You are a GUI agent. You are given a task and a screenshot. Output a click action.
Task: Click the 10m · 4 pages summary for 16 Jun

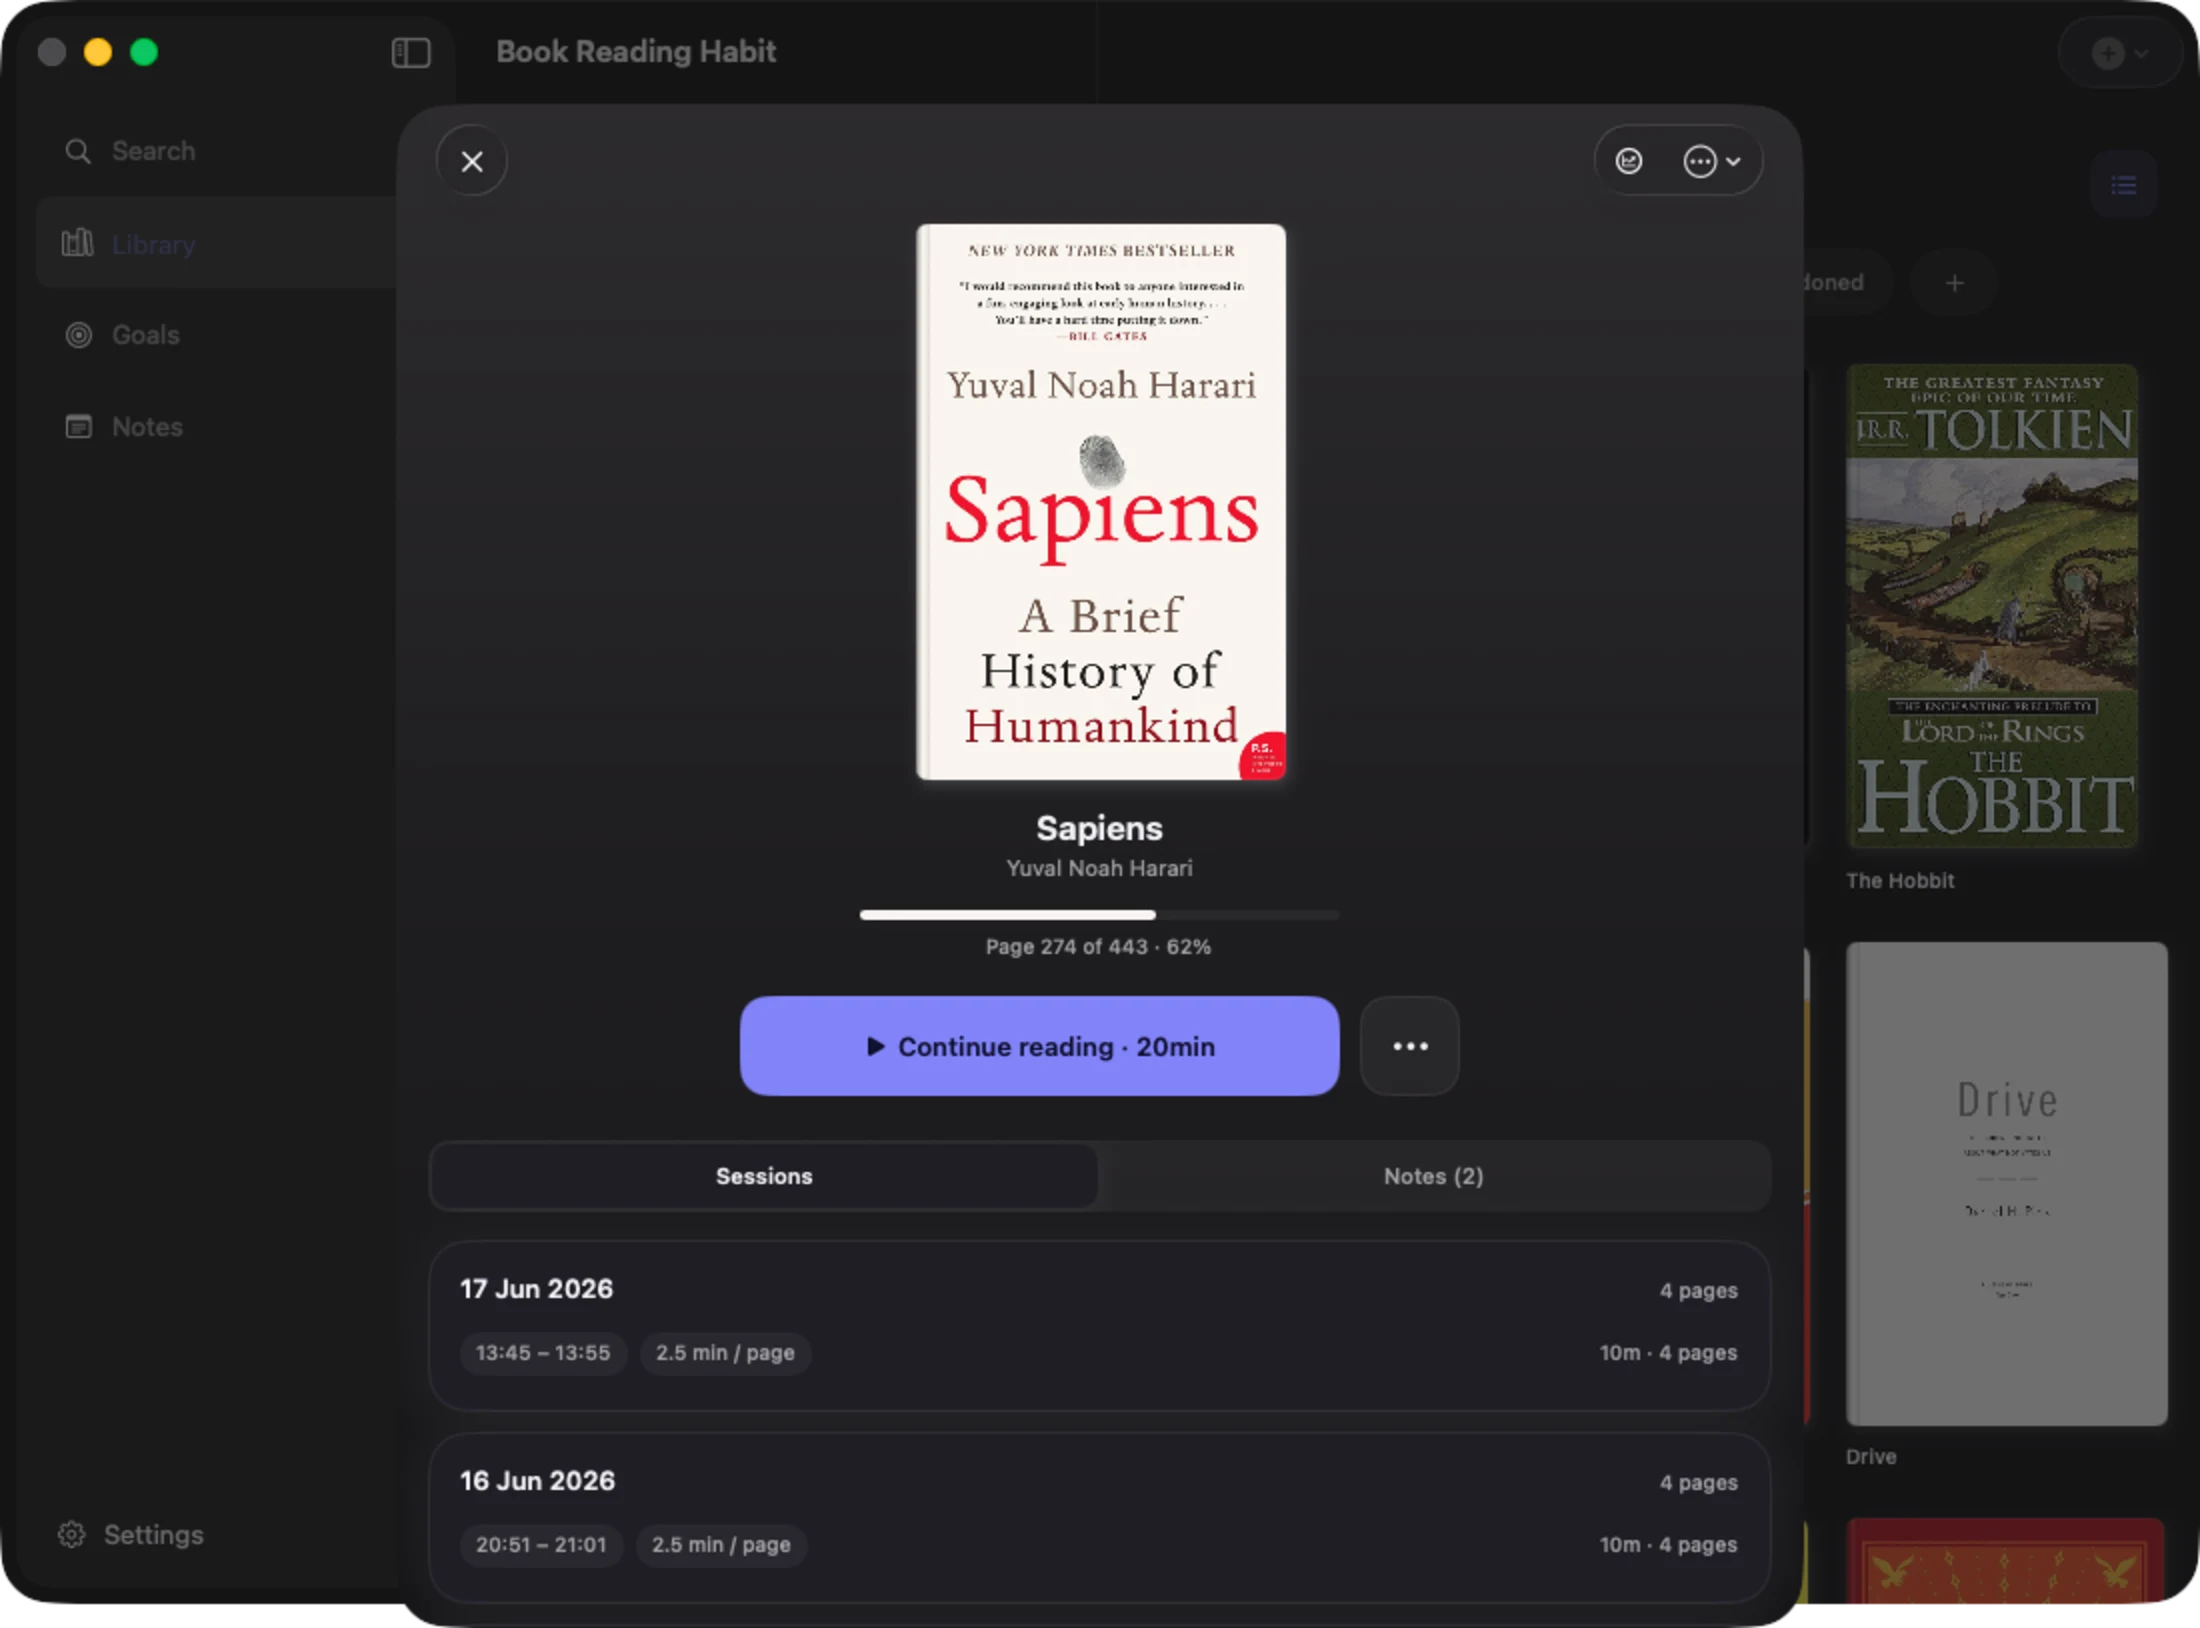click(1668, 1545)
